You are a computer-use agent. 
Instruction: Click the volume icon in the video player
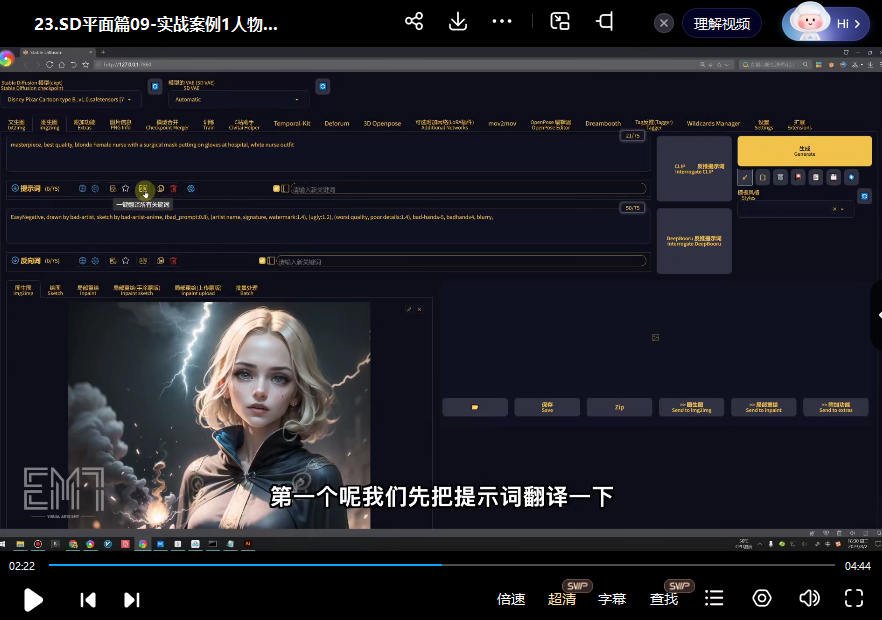pyautogui.click(x=810, y=598)
